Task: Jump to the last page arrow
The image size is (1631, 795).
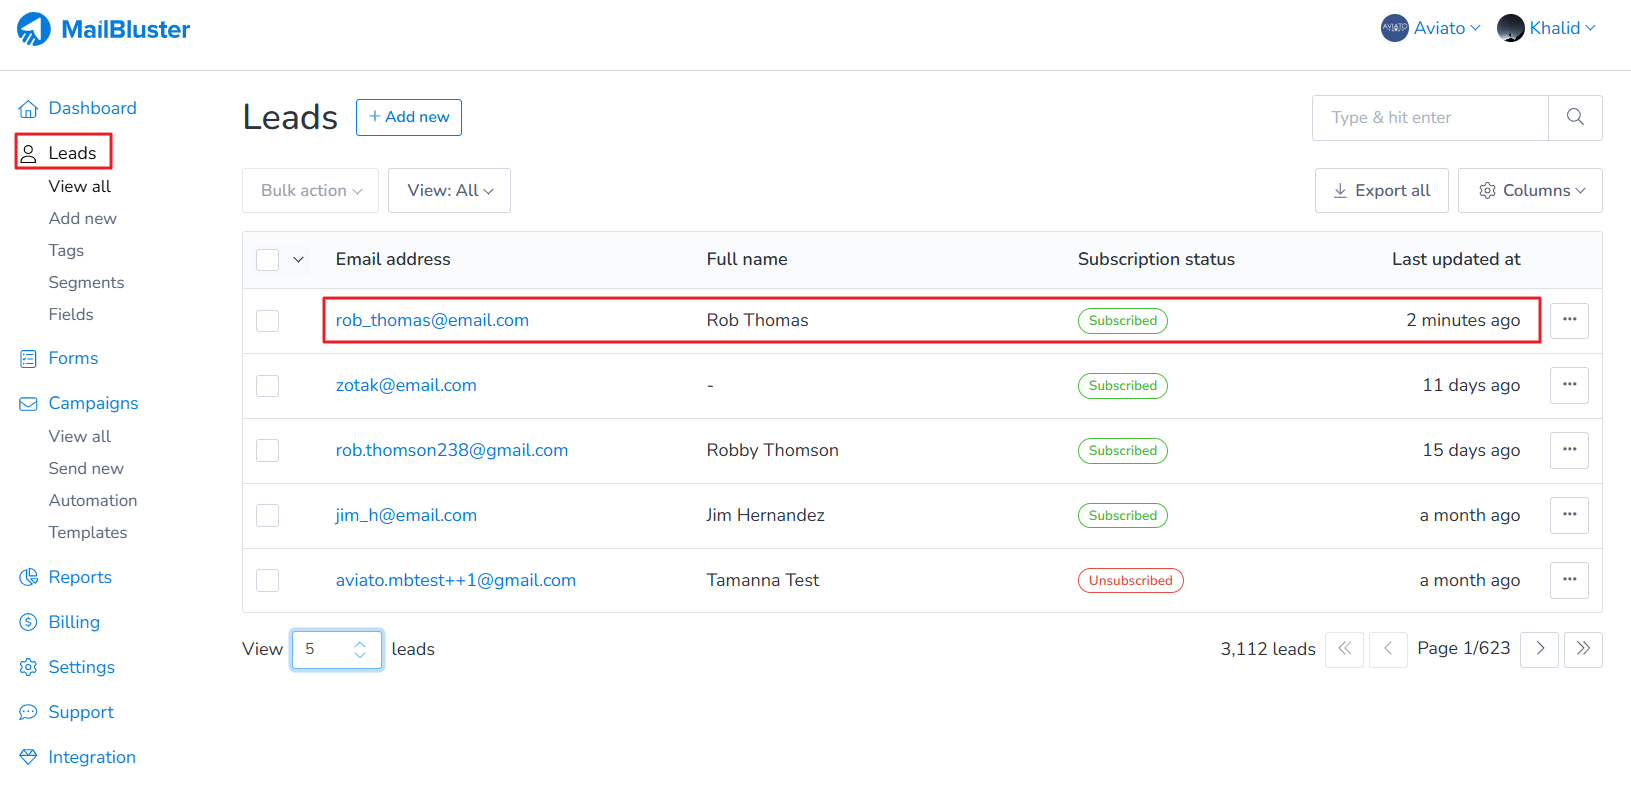Action: [1583, 649]
